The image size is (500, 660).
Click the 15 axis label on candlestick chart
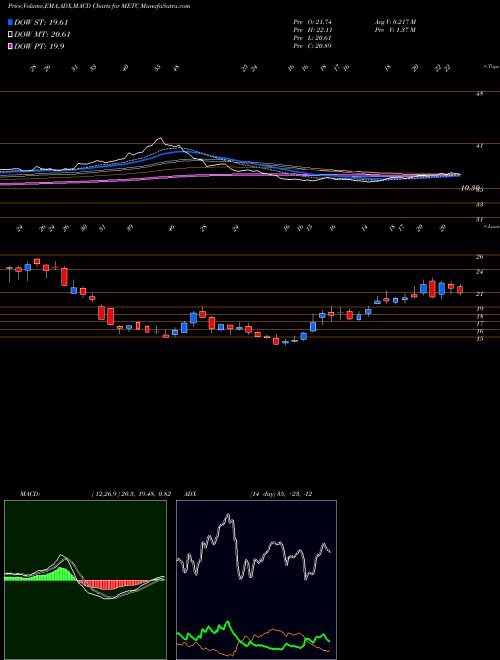(479, 339)
